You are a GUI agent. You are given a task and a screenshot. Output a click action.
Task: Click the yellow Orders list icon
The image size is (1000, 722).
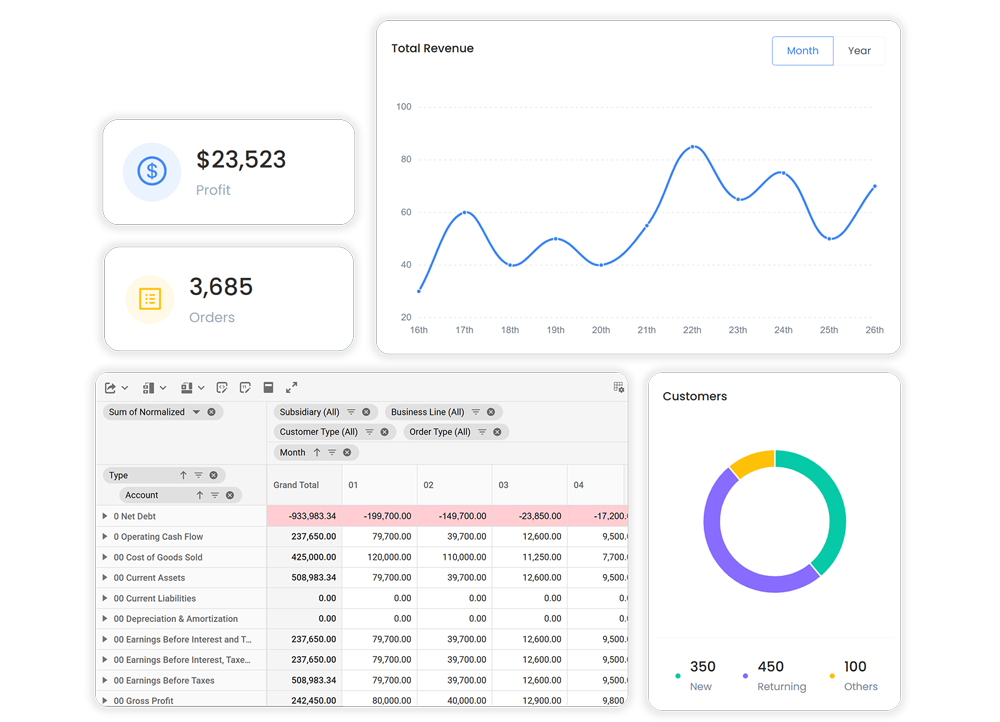pos(150,298)
